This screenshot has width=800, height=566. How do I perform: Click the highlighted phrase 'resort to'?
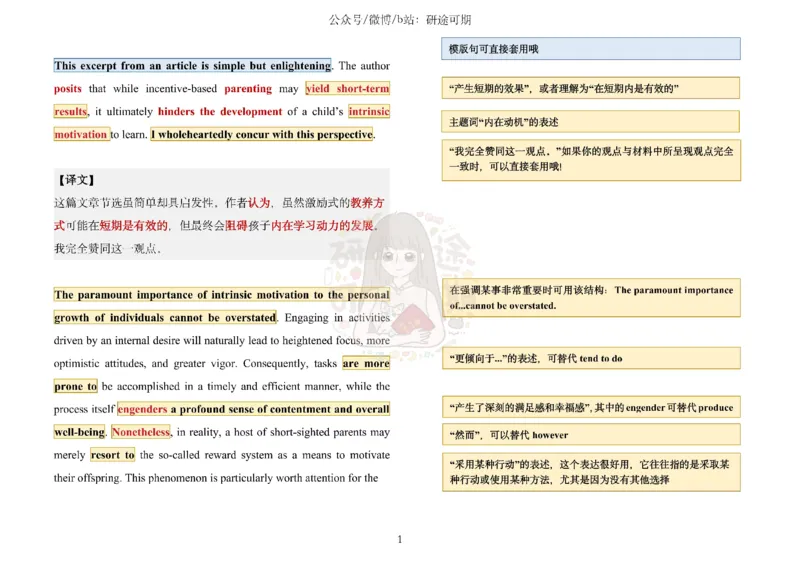click(113, 455)
